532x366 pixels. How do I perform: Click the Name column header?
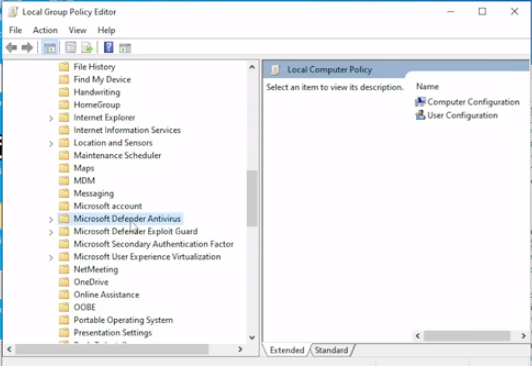(428, 86)
